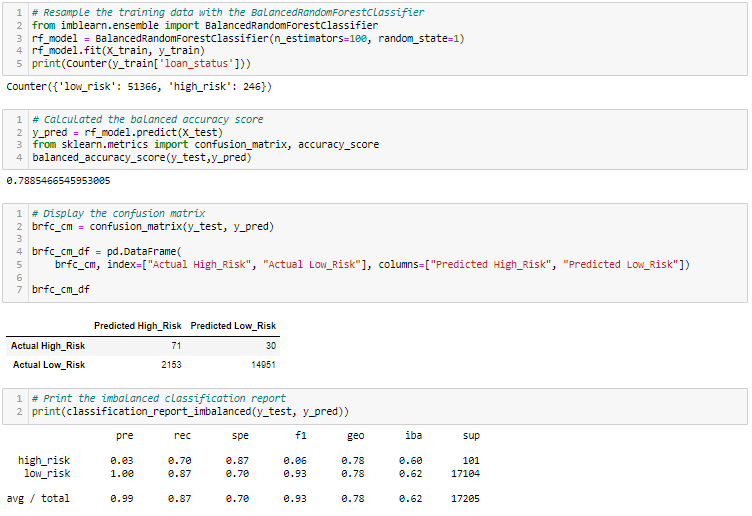
Task: Click the y_pred = rf_model.predict(X_test) line
Action: click(128, 132)
